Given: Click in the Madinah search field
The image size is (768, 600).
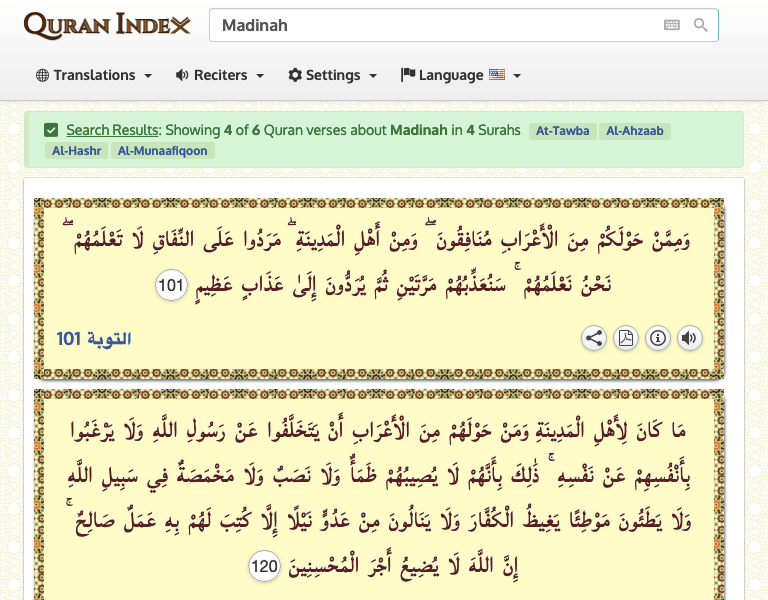Looking at the screenshot, I should [x=430, y=26].
